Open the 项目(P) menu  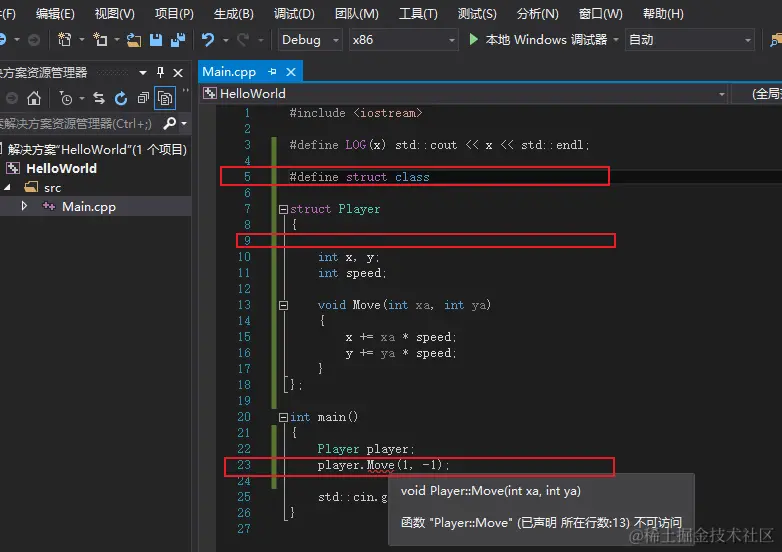(x=174, y=13)
